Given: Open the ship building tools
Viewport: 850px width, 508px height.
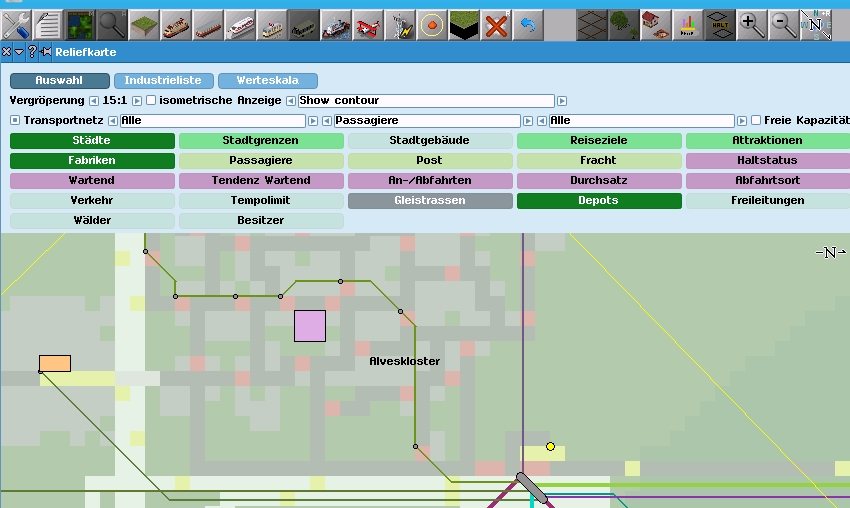Looking at the screenshot, I should tap(336, 25).
